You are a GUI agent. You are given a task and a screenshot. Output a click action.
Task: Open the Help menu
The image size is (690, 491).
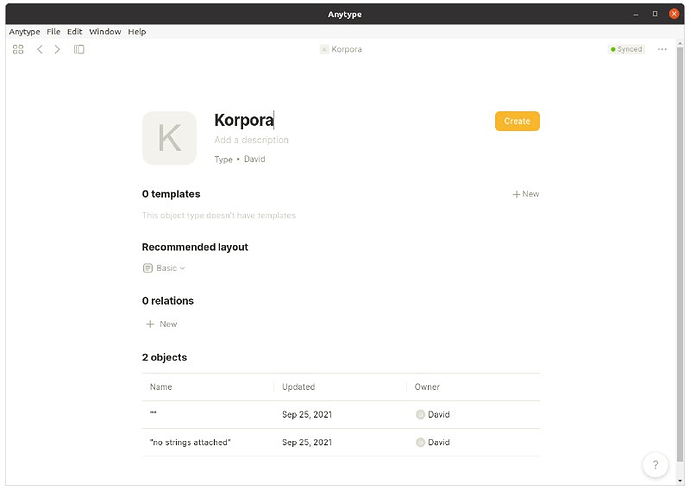coord(137,32)
